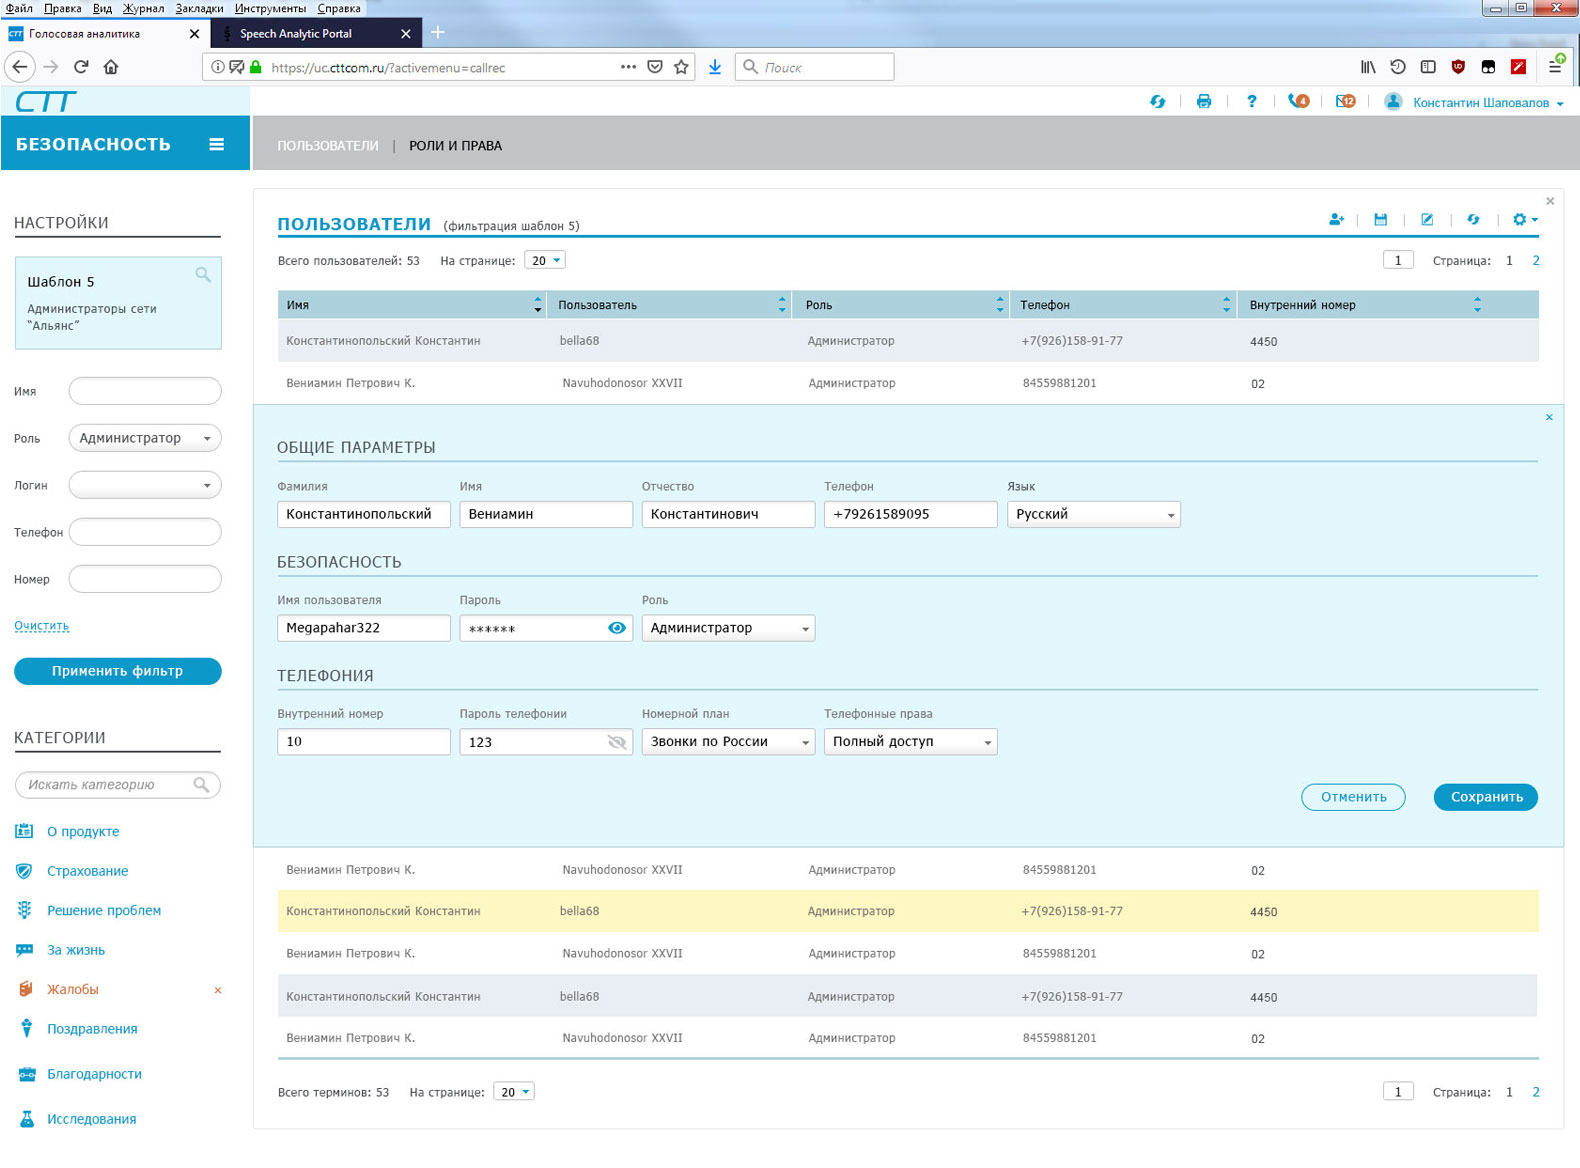1580x1168 pixels.
Task: Click the save floppy disk icon
Action: pos(1380,220)
